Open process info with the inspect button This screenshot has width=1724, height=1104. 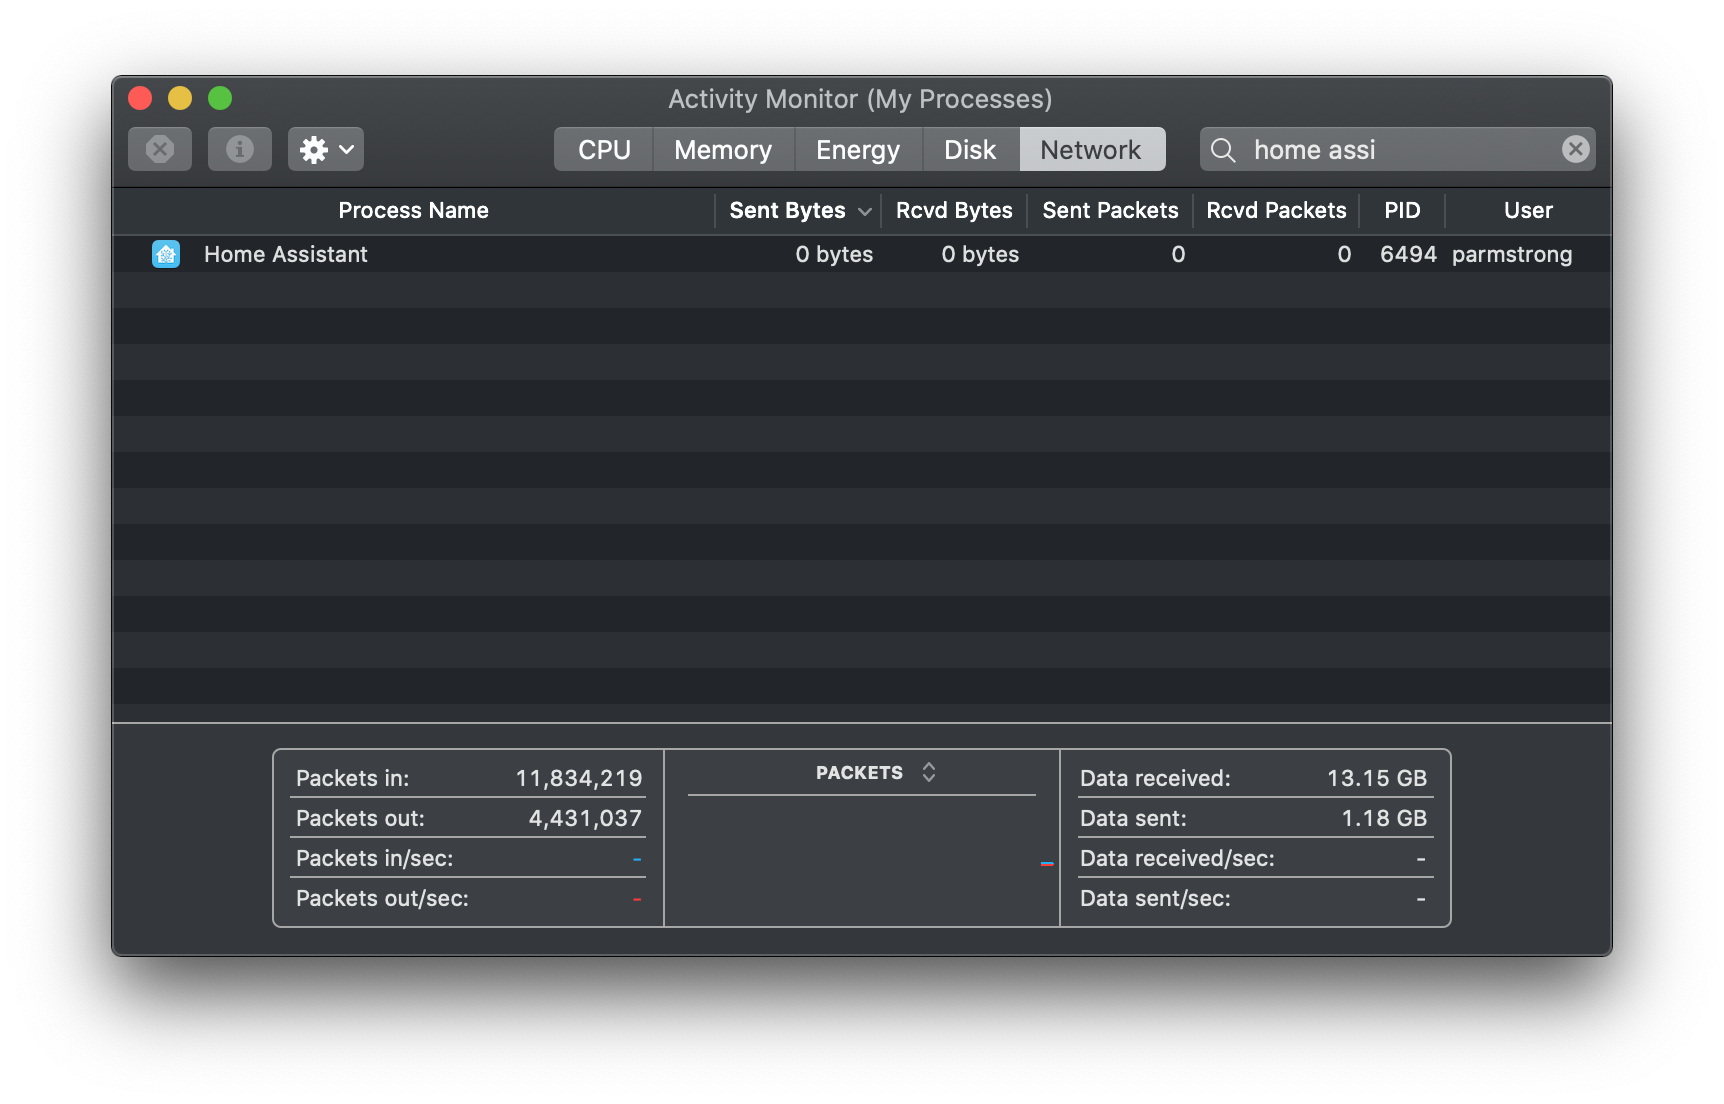(x=240, y=149)
